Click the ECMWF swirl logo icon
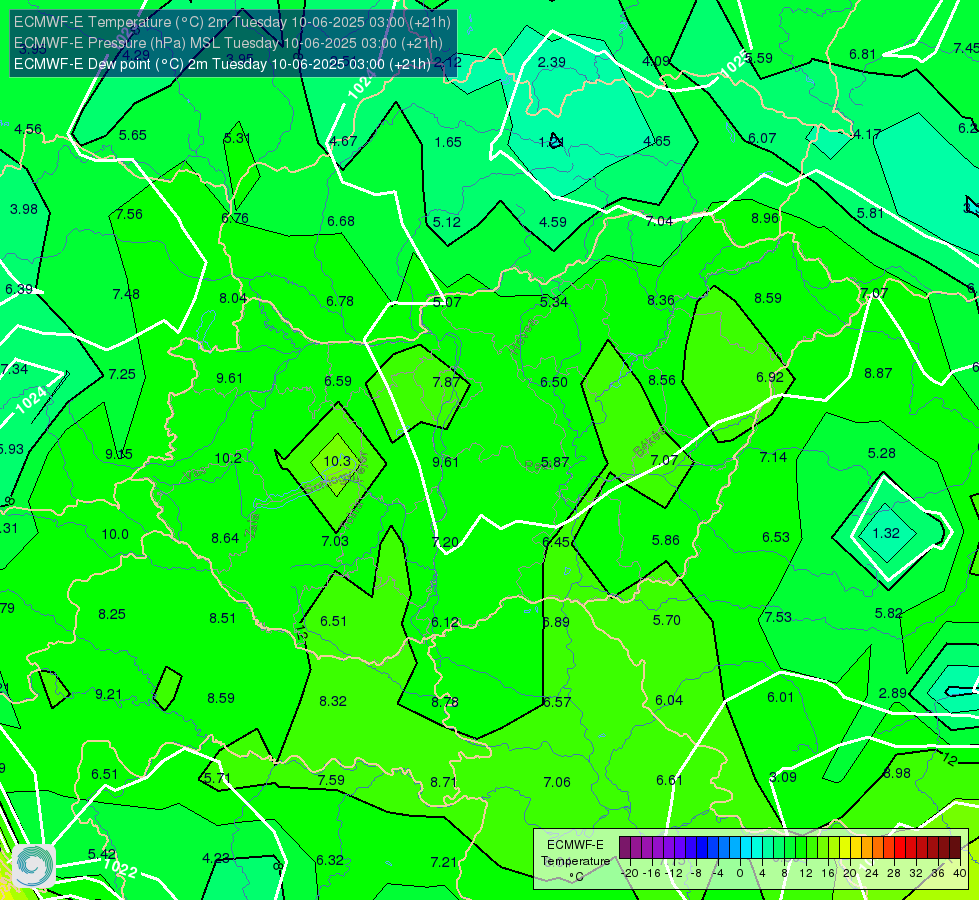The height and width of the screenshot is (900, 979). point(34,866)
